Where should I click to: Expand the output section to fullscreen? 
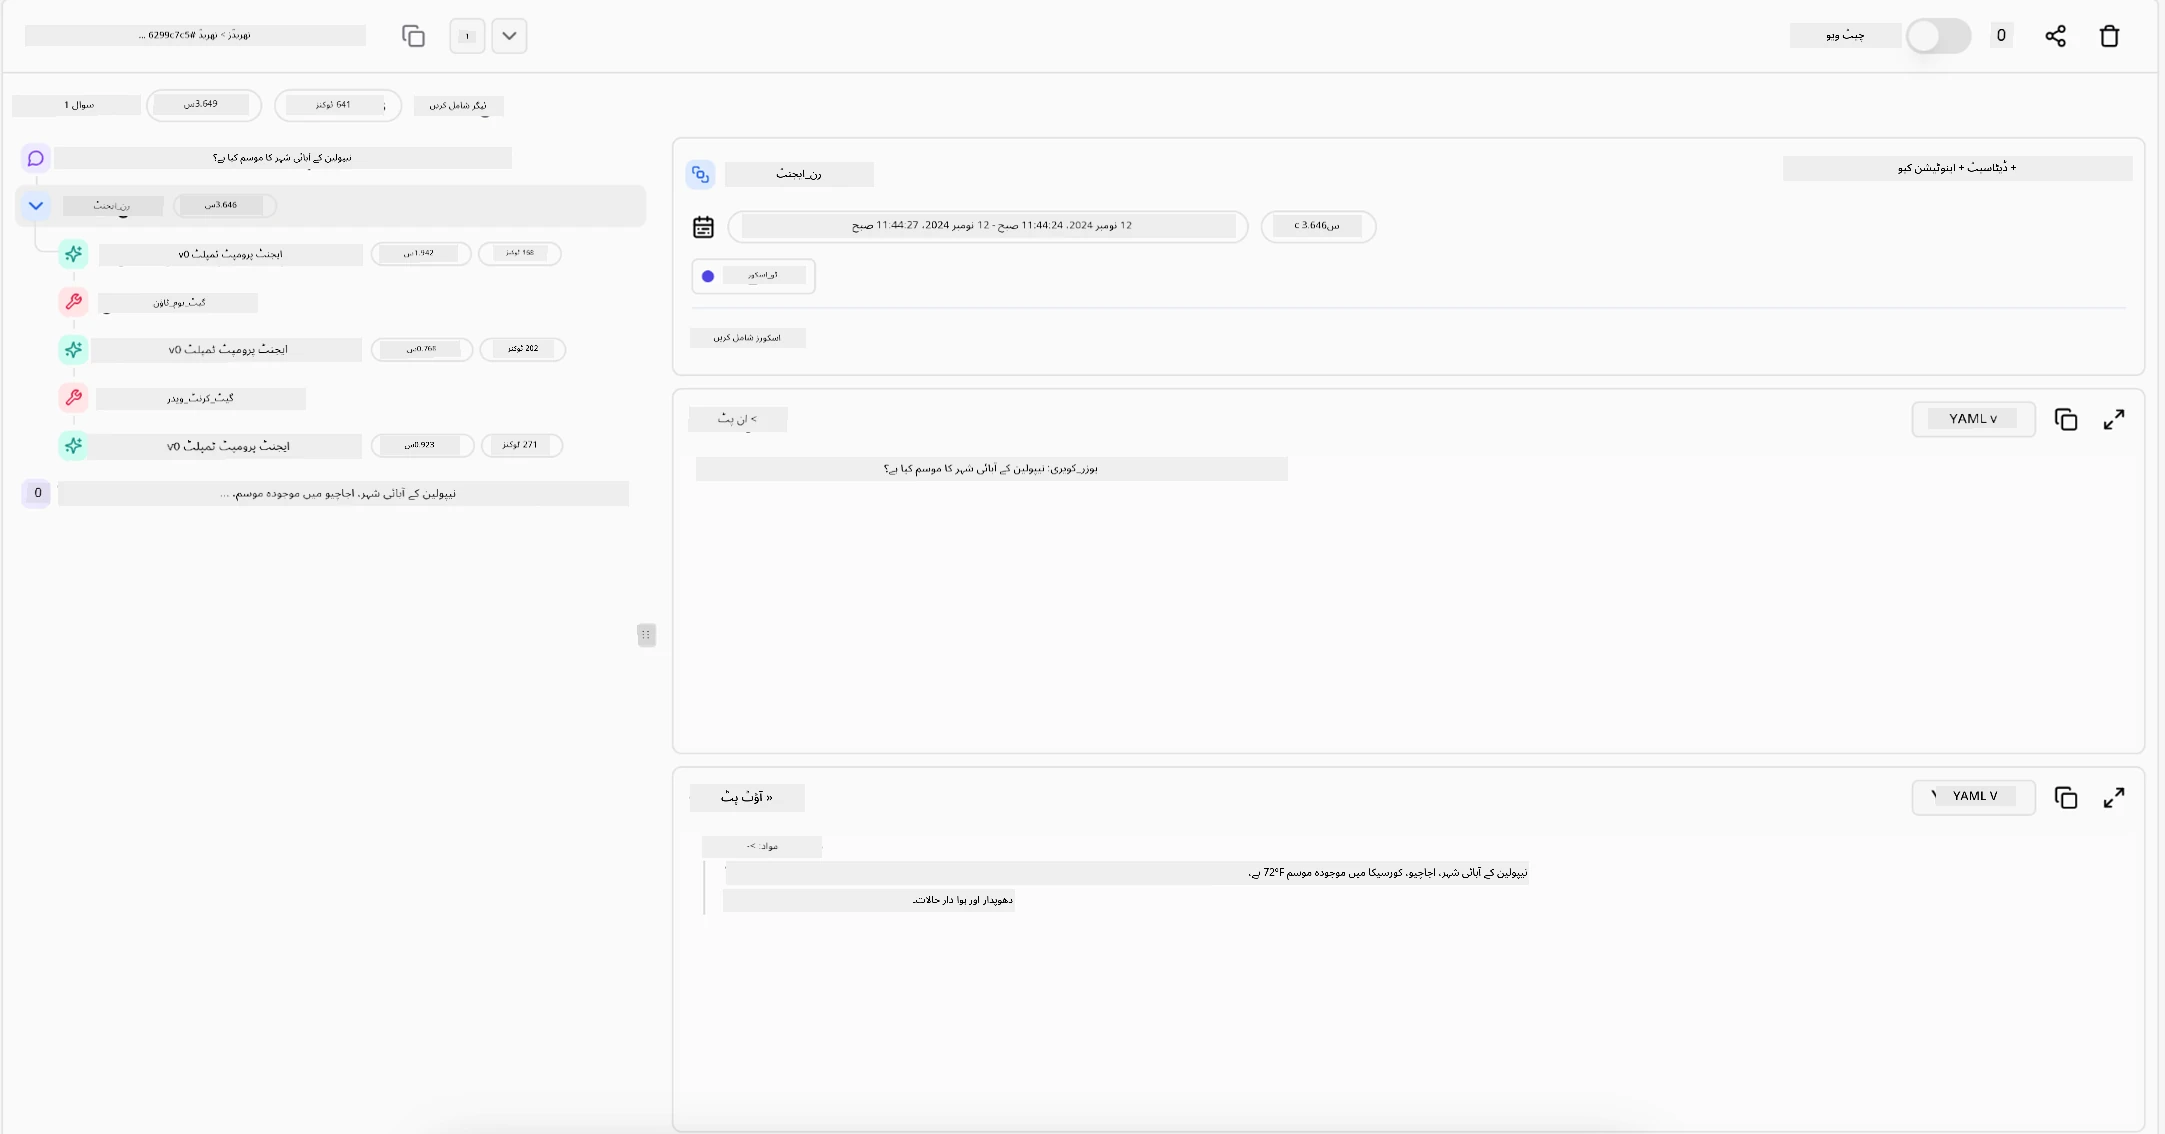(x=2113, y=798)
